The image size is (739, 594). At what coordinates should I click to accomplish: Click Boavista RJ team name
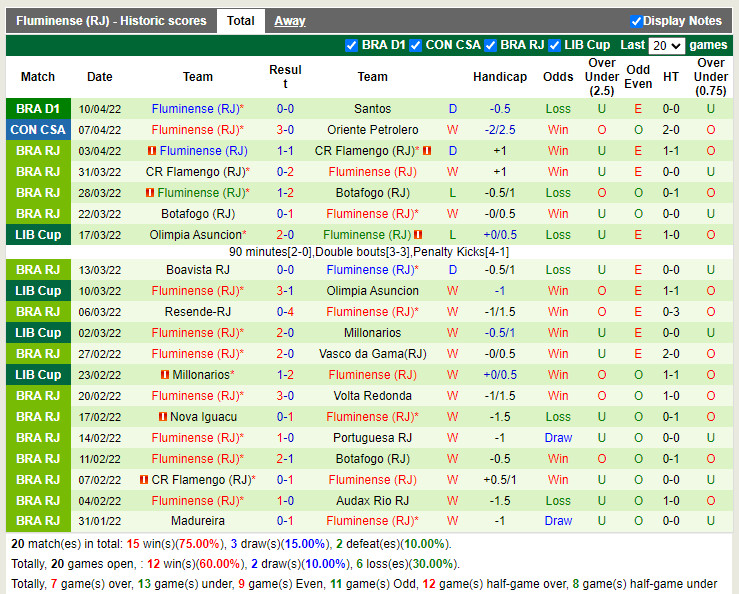[197, 270]
